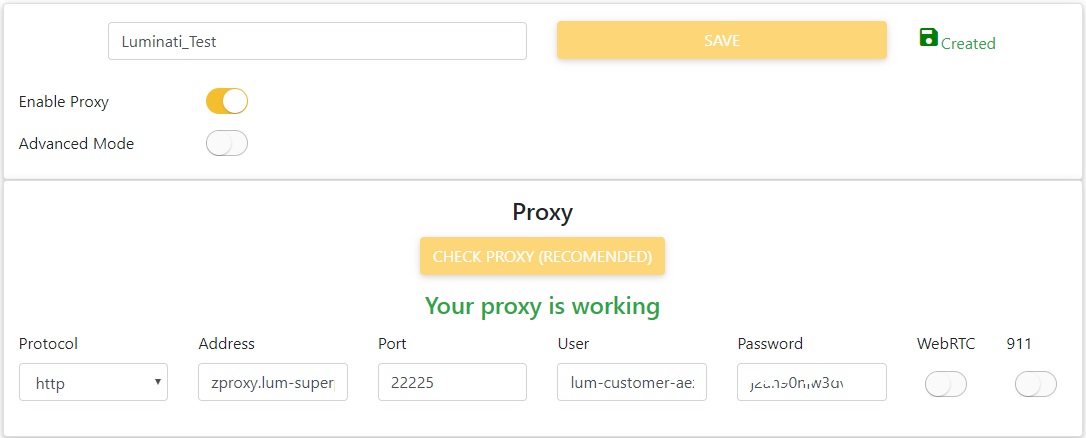This screenshot has width=1086, height=438.
Task: Focus the Password input field
Action: click(x=811, y=382)
